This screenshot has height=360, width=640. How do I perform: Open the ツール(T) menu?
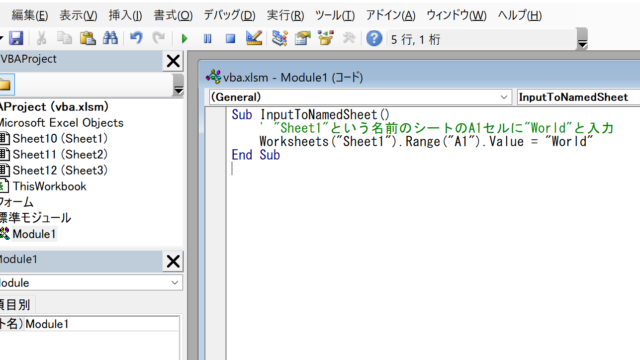(x=335, y=16)
